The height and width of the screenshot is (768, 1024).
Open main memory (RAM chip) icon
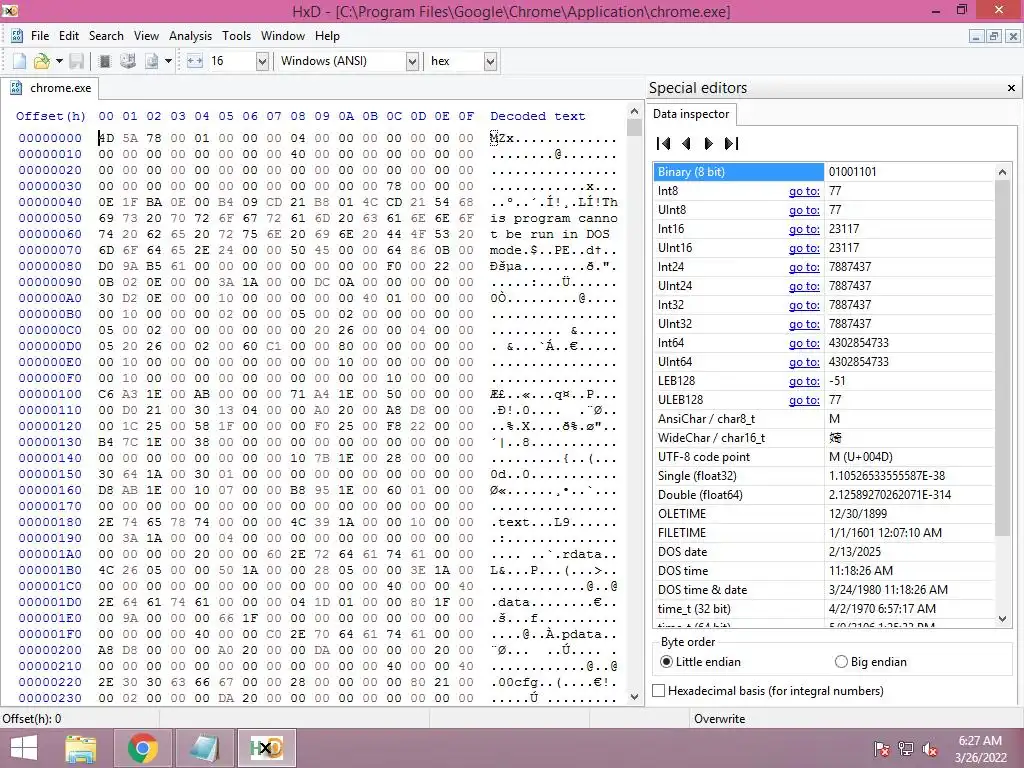pyautogui.click(x=104, y=61)
